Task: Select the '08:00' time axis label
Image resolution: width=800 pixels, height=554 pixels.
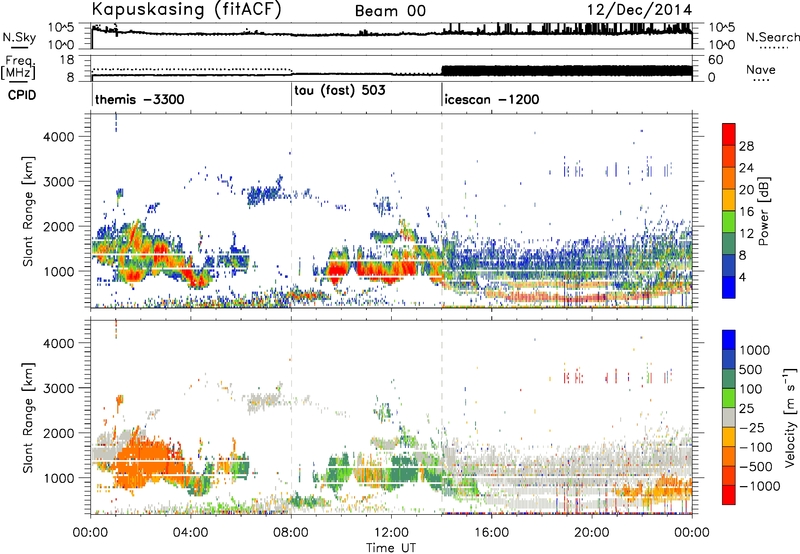Action: click(291, 533)
